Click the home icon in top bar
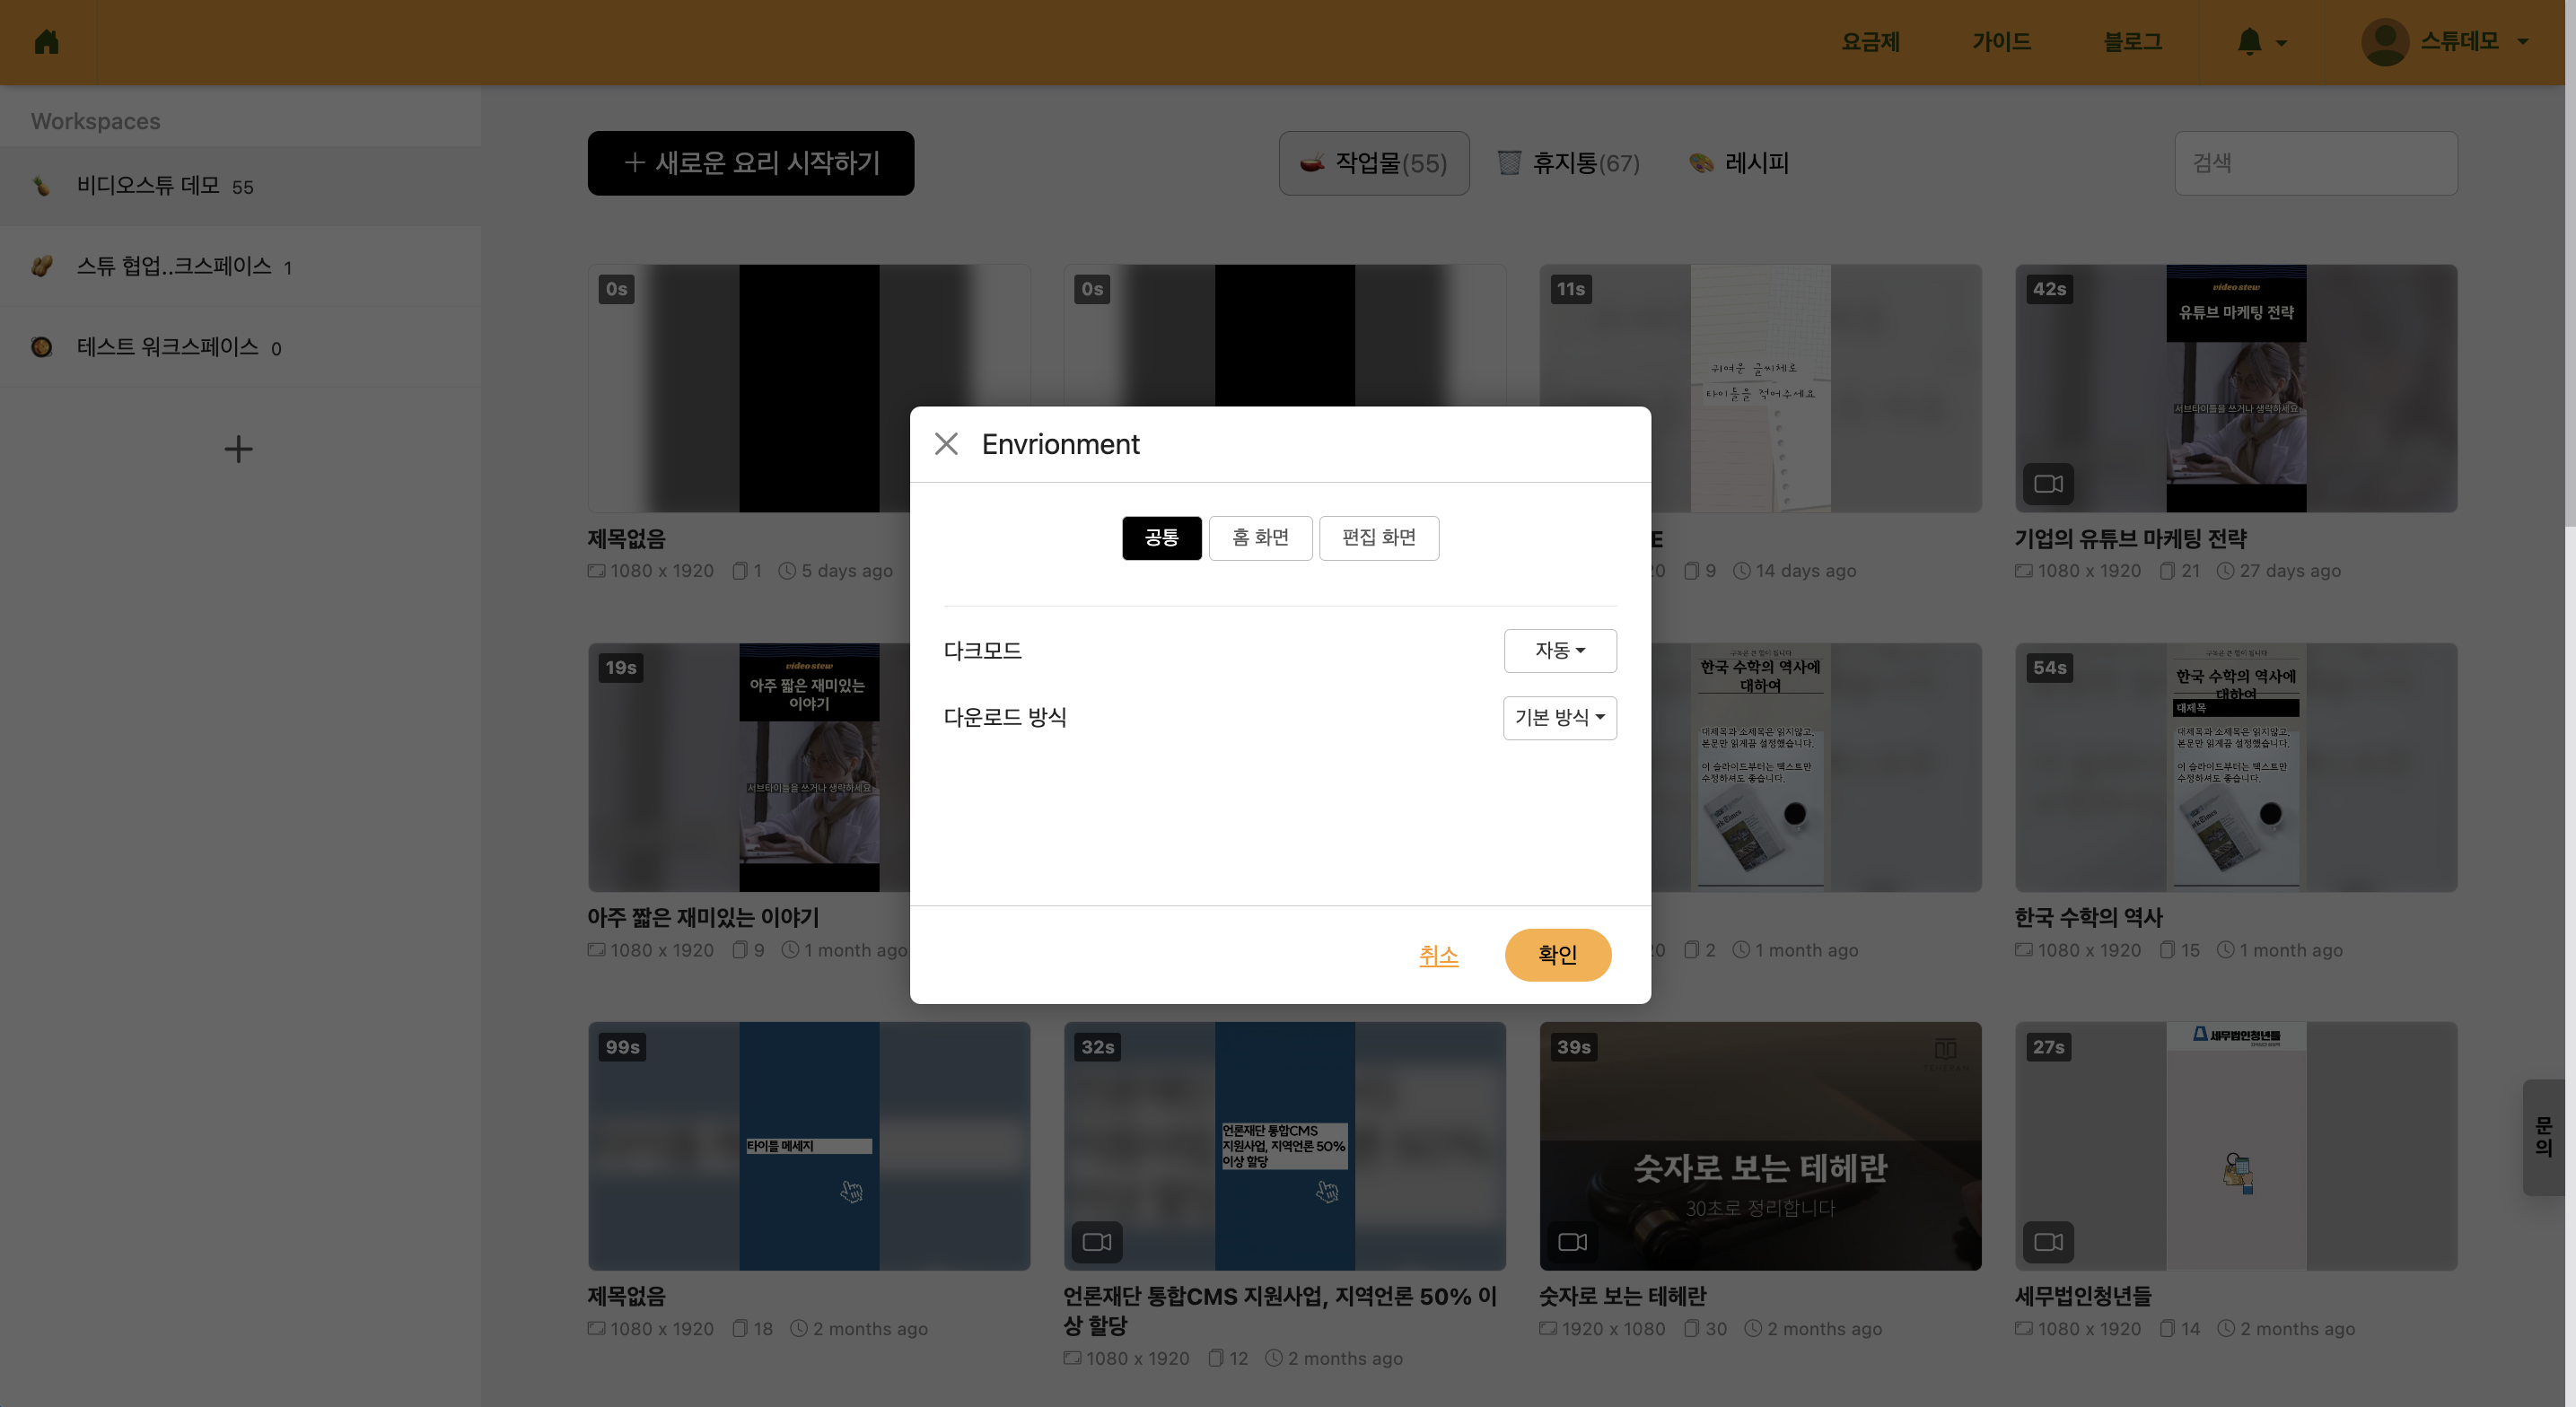This screenshot has height=1407, width=2576. pos(46,42)
